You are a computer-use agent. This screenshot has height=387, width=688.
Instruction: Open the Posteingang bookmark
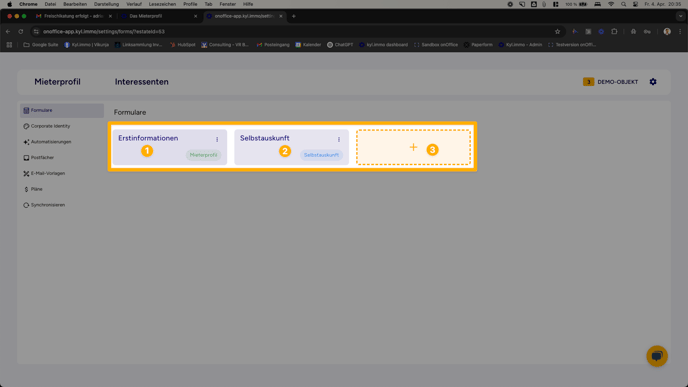coord(273,45)
